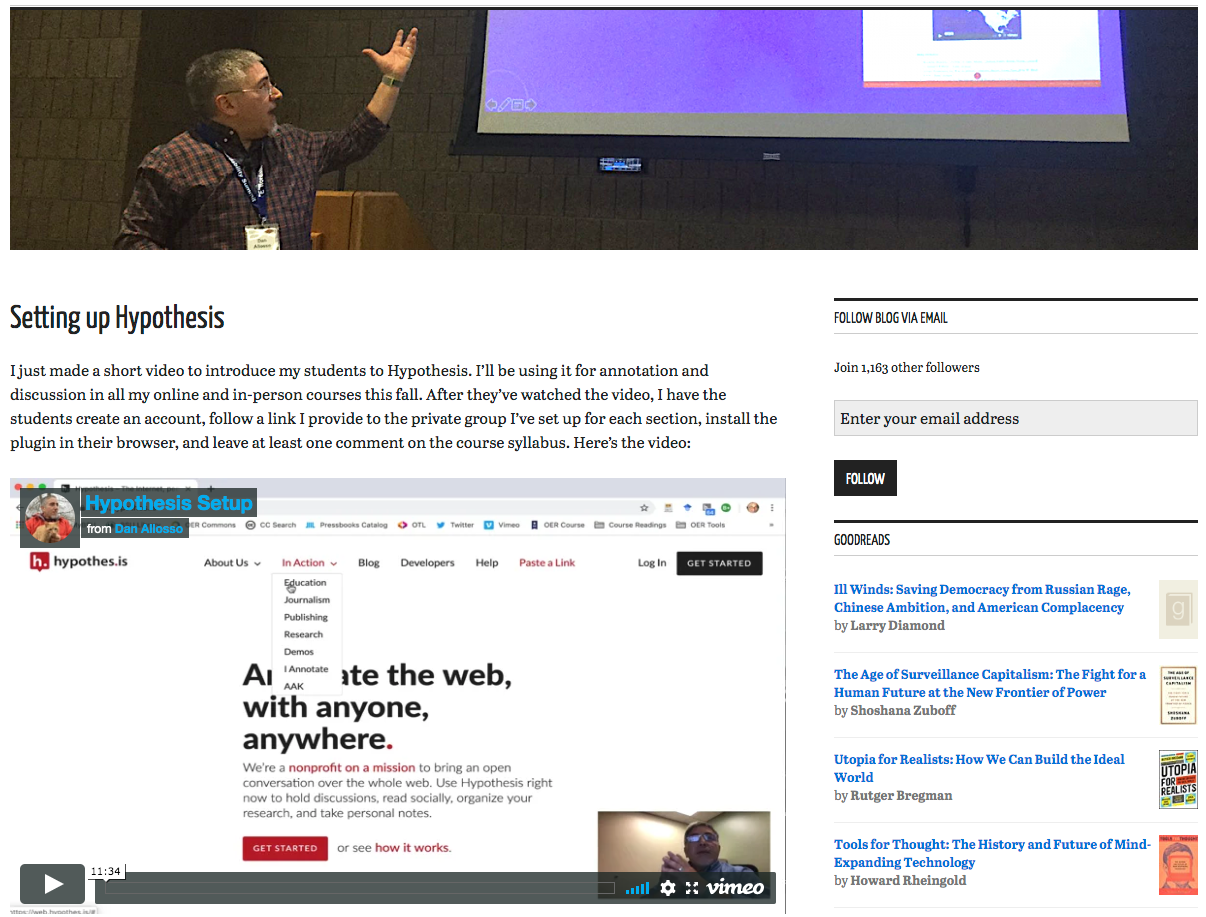Choose Education from the In Action menu

[305, 583]
